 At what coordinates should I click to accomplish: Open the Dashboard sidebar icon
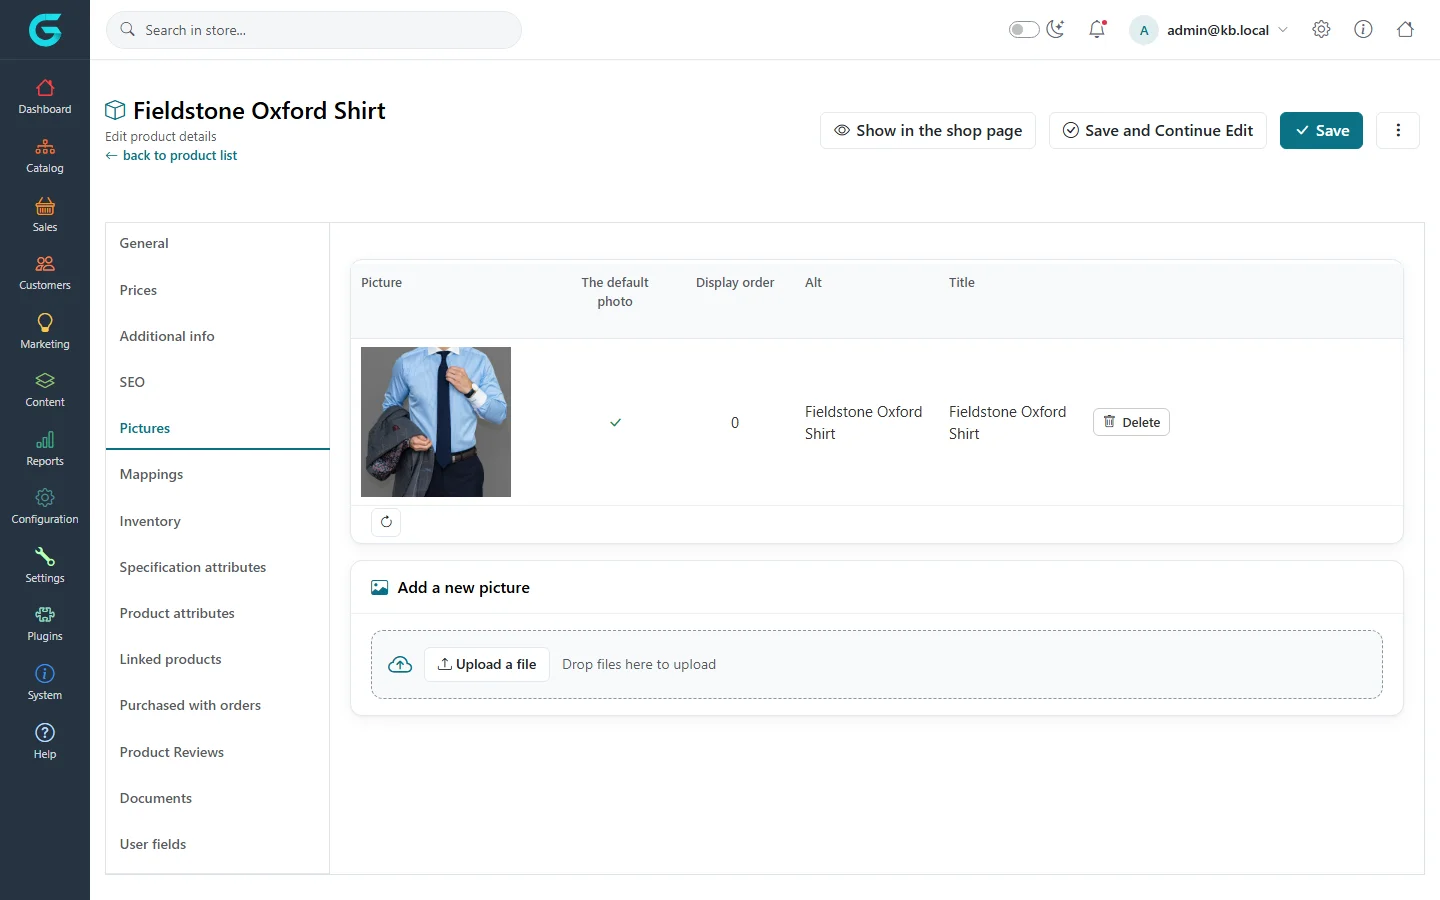(45, 97)
